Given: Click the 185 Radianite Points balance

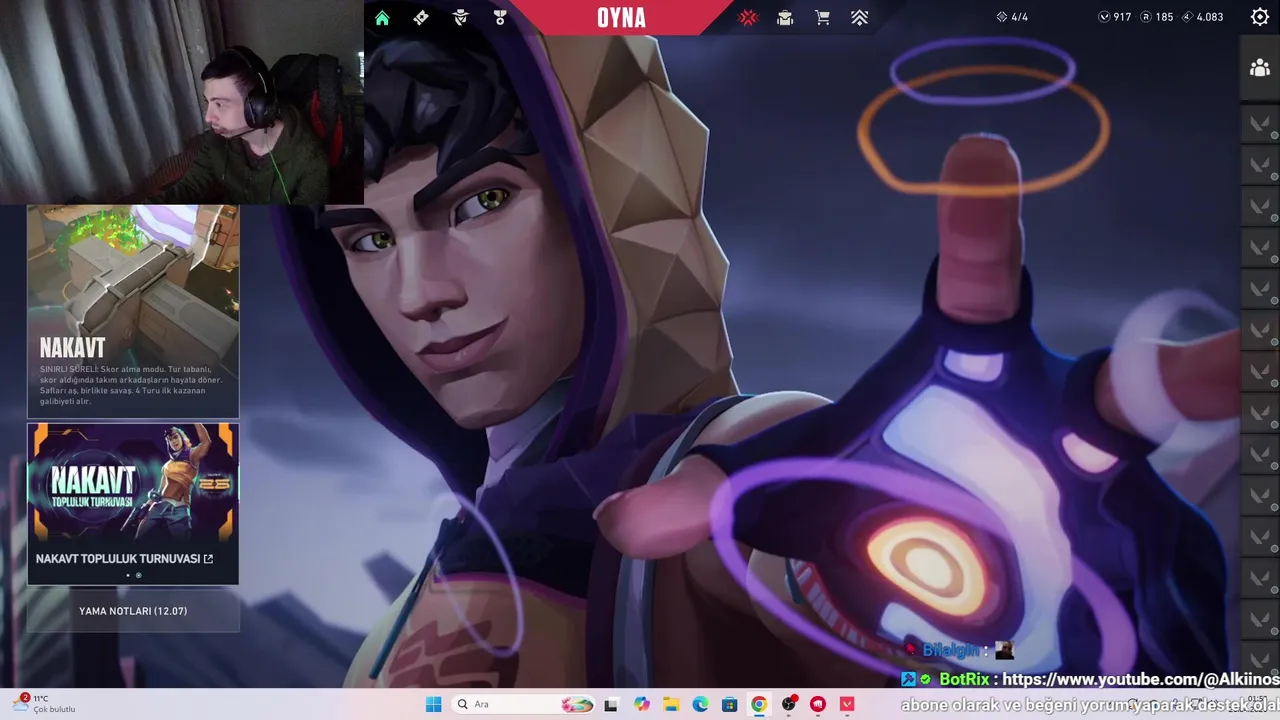Looking at the screenshot, I should [x=1156, y=17].
